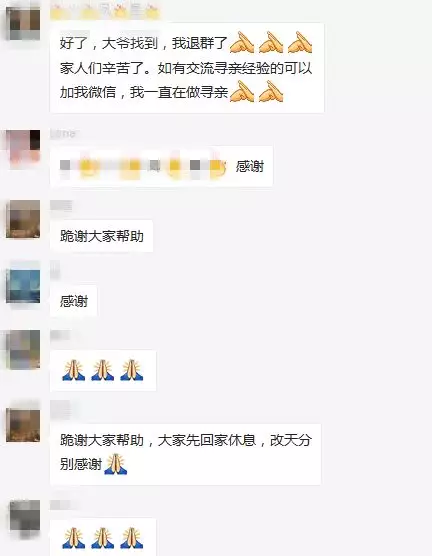Click the short '感谢' message bubble
Viewport: 432px width, 556px height.
(74, 301)
